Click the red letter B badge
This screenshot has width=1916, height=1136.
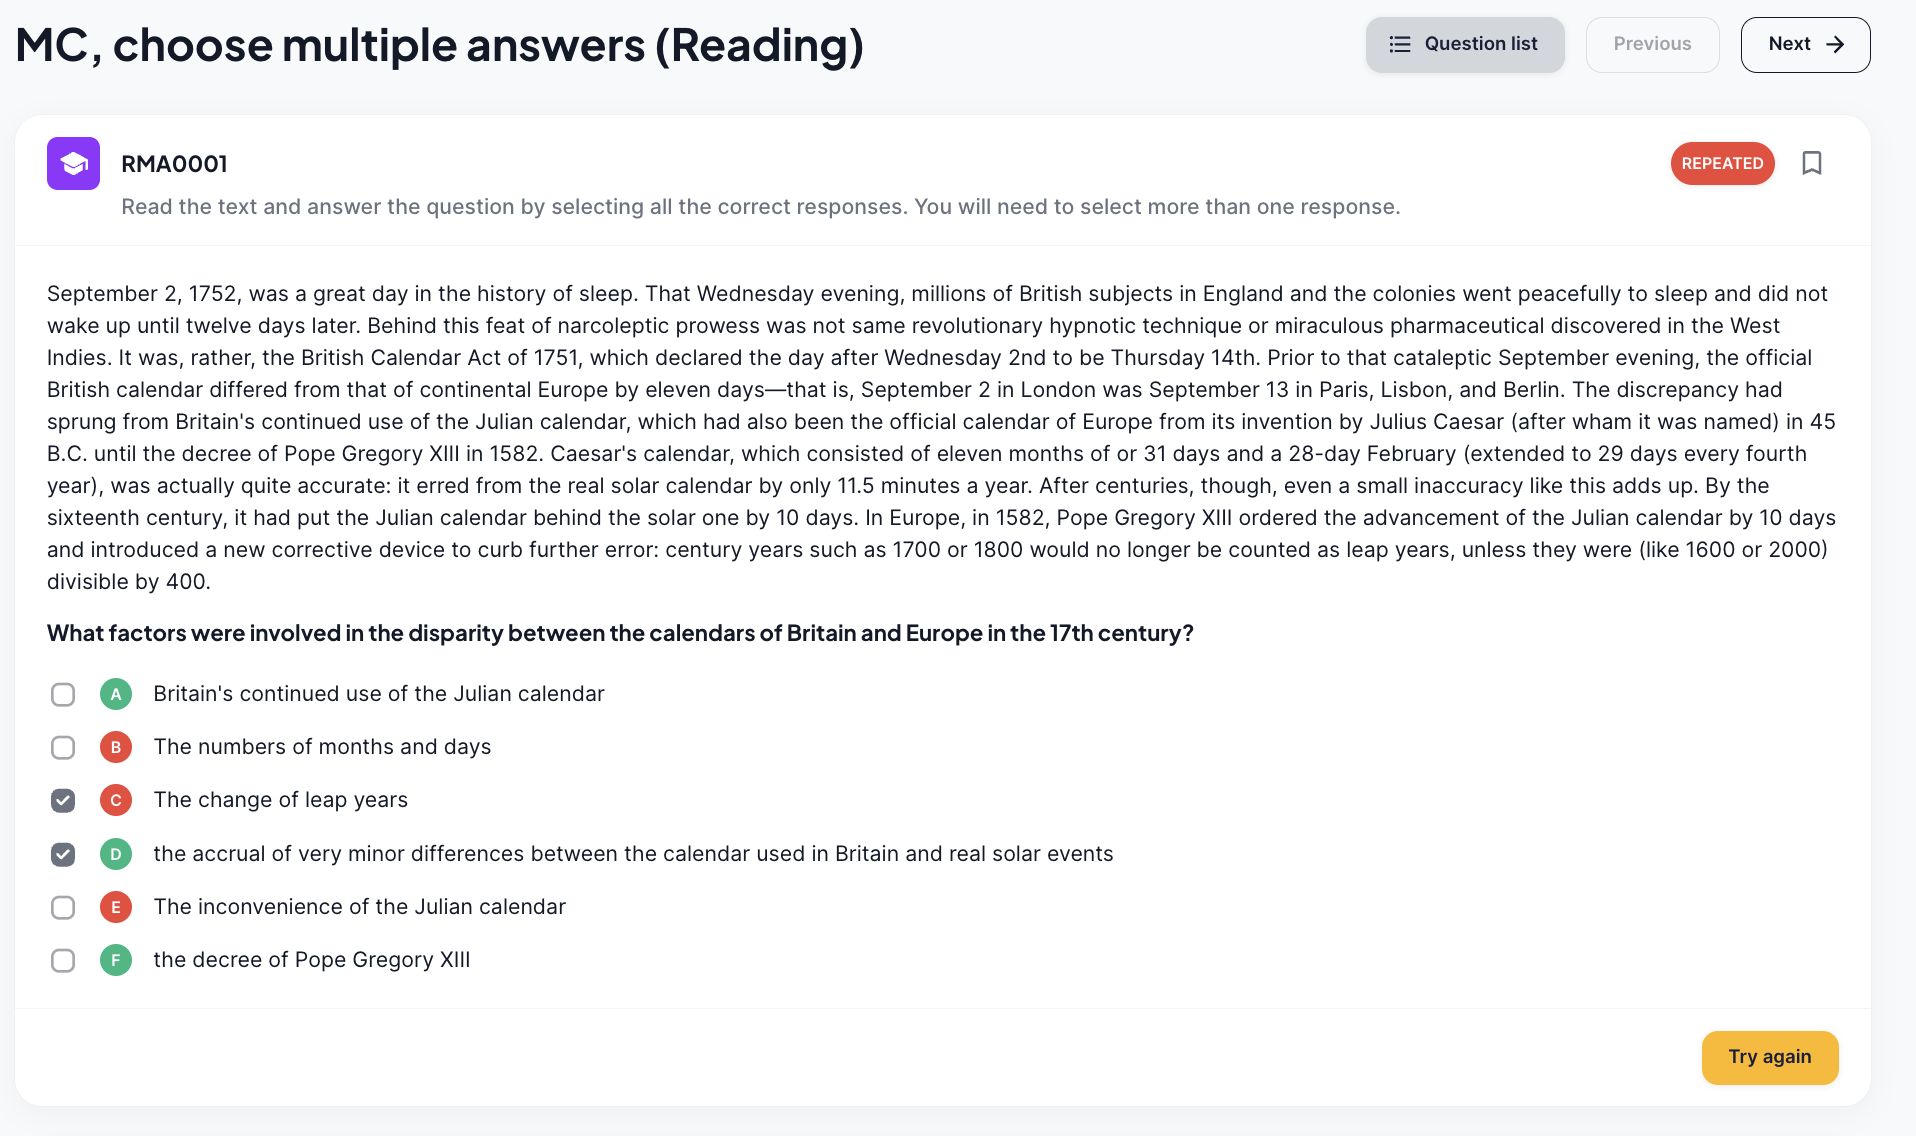click(116, 747)
